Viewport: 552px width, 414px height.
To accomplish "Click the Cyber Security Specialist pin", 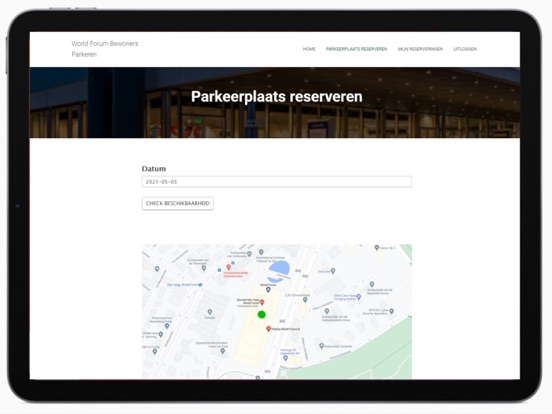I will 391,311.
